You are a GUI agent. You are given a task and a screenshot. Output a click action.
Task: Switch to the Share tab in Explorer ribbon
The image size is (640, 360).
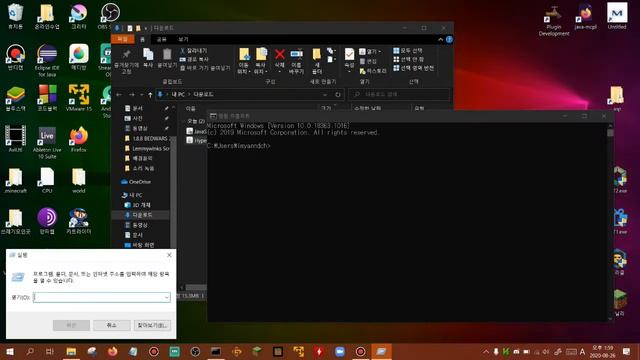(162, 39)
